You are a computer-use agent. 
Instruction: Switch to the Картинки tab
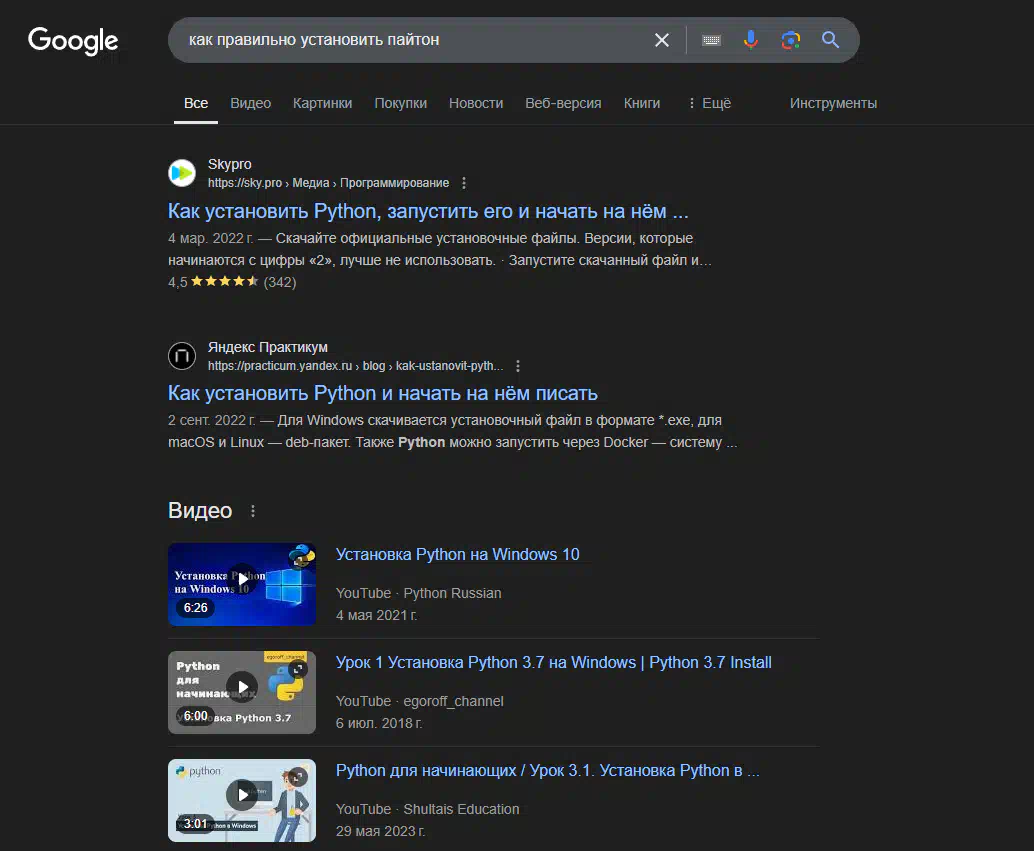(322, 104)
